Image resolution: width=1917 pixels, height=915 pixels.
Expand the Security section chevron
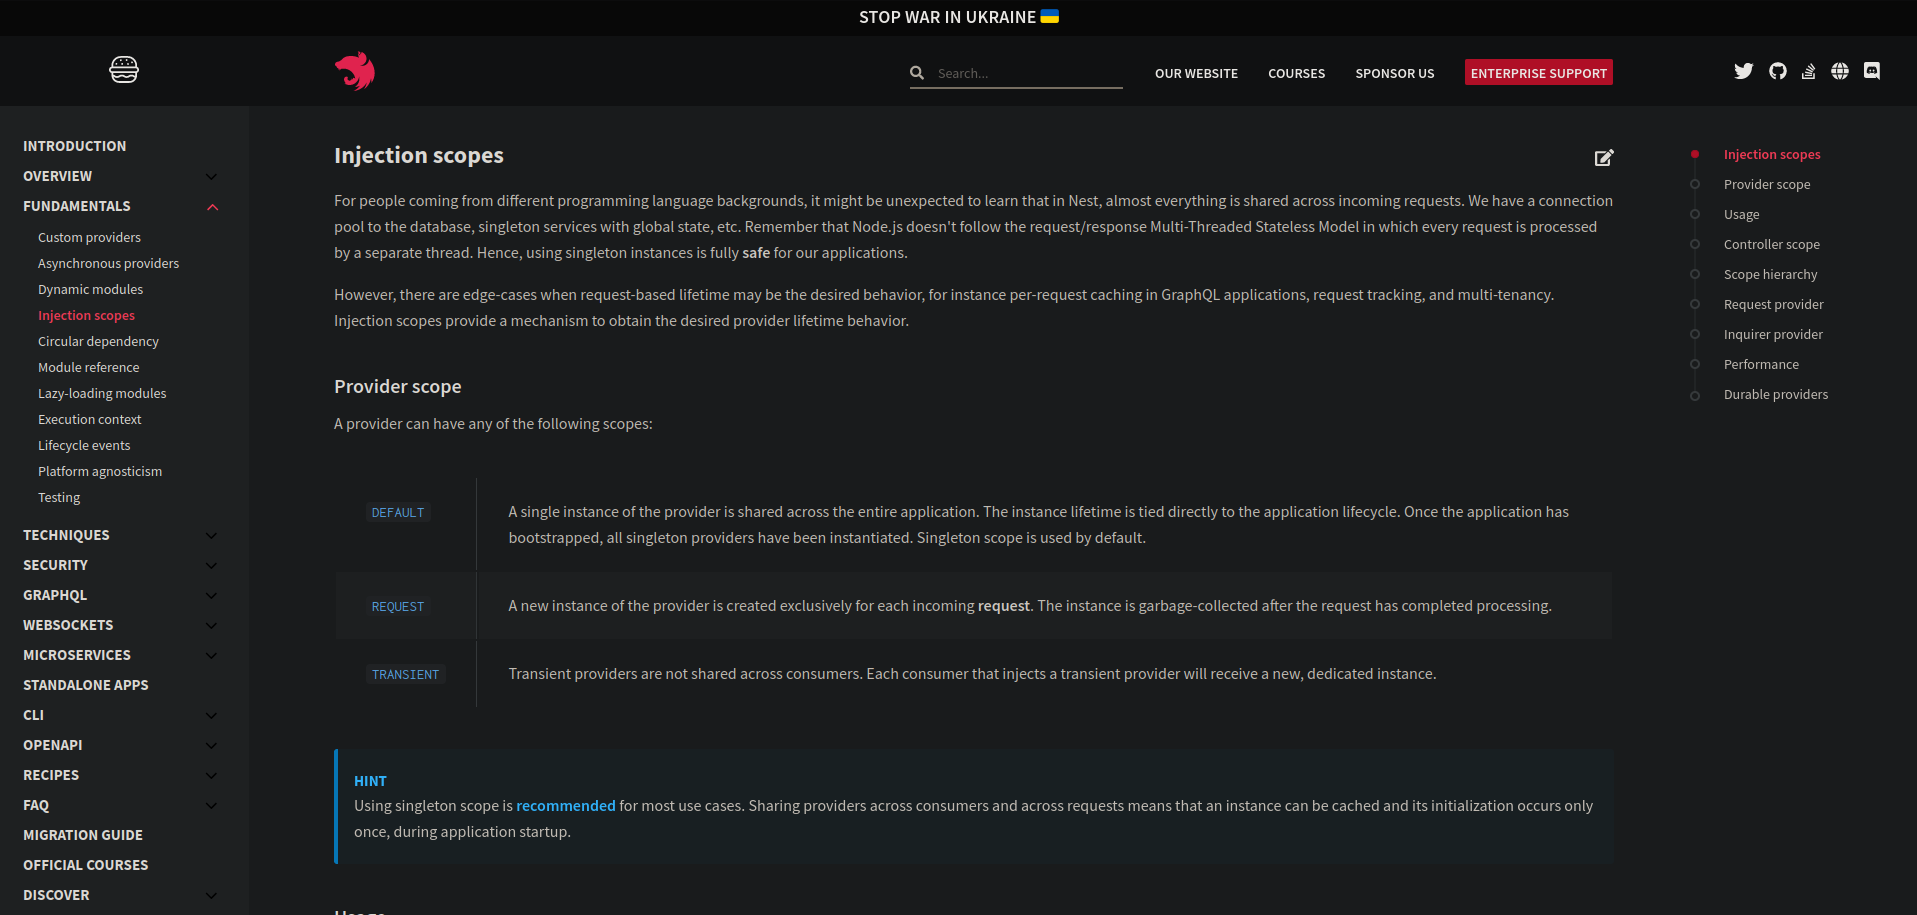211,566
